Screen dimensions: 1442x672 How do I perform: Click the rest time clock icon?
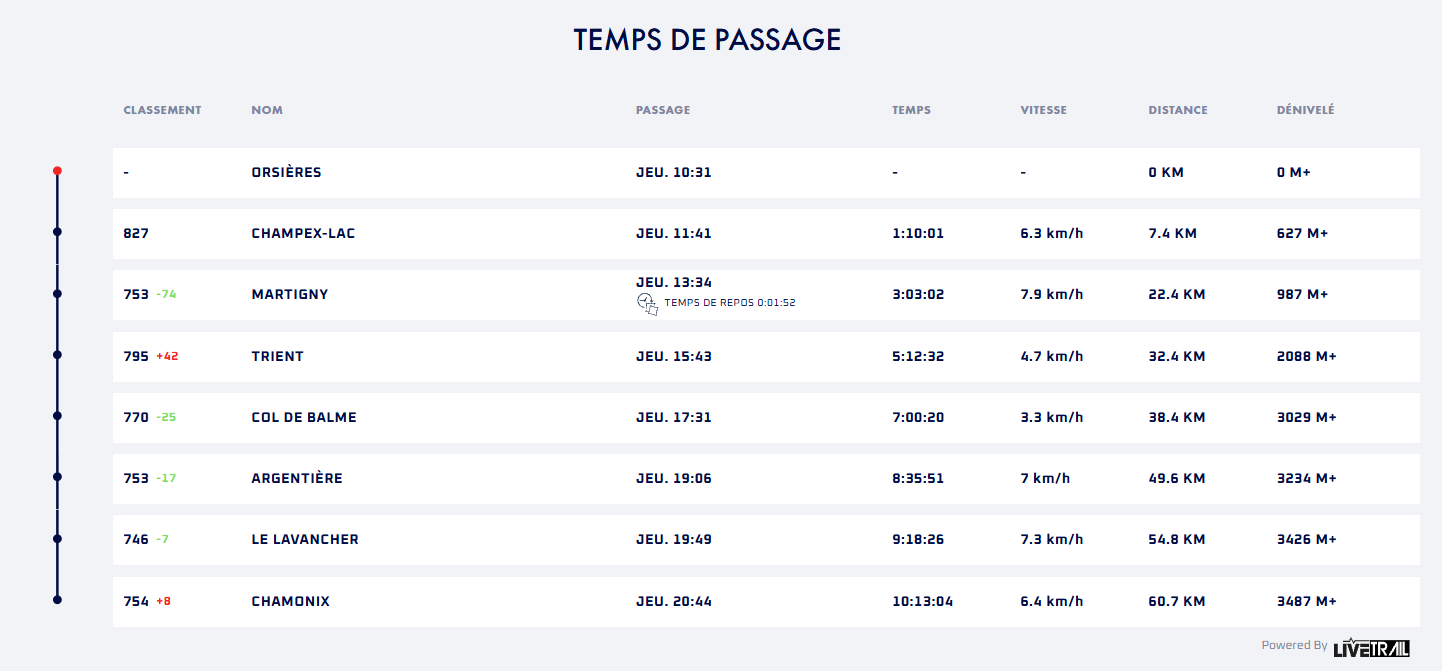(x=647, y=303)
